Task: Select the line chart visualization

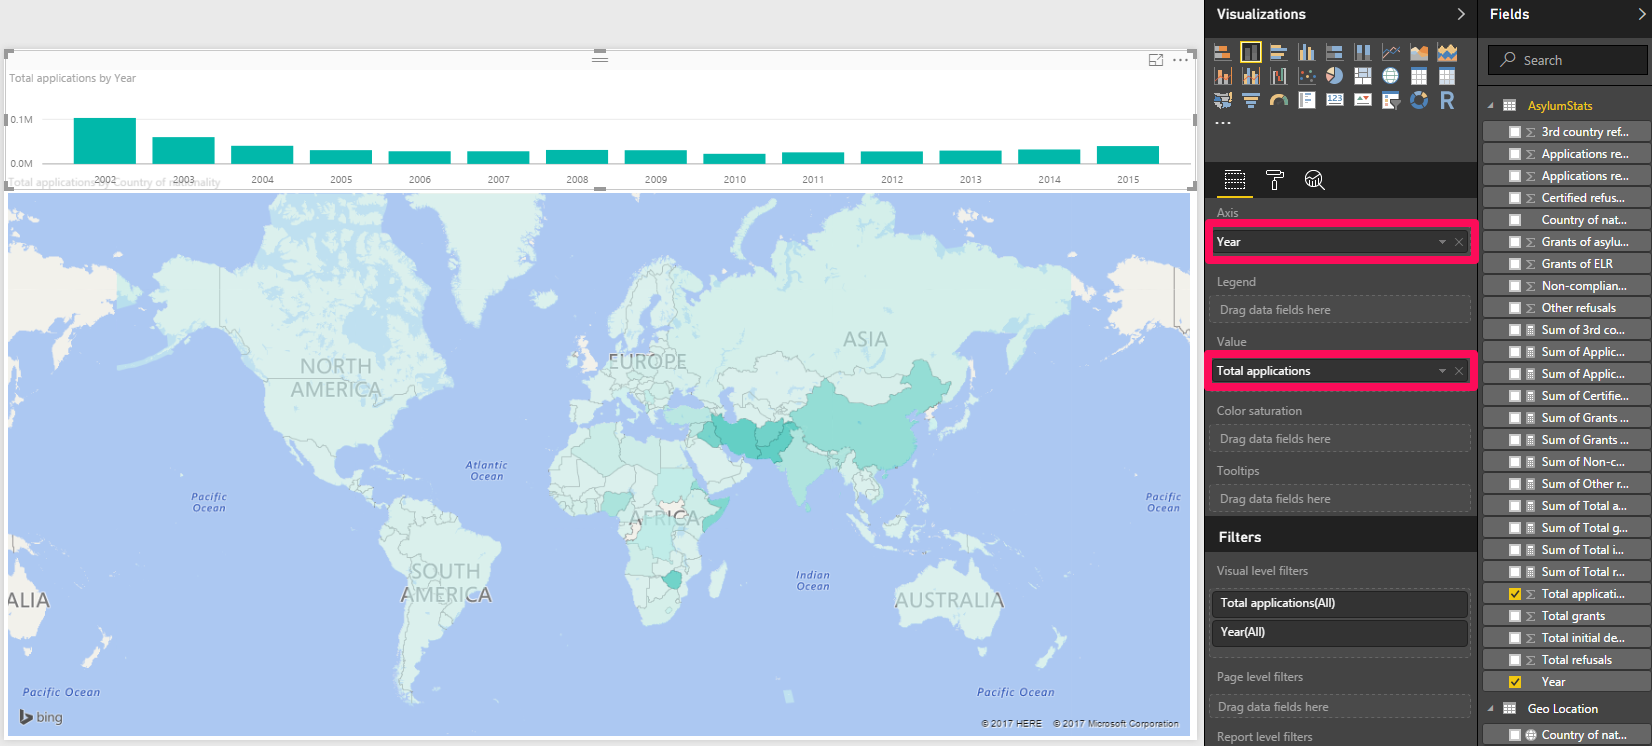Action: (x=1391, y=52)
